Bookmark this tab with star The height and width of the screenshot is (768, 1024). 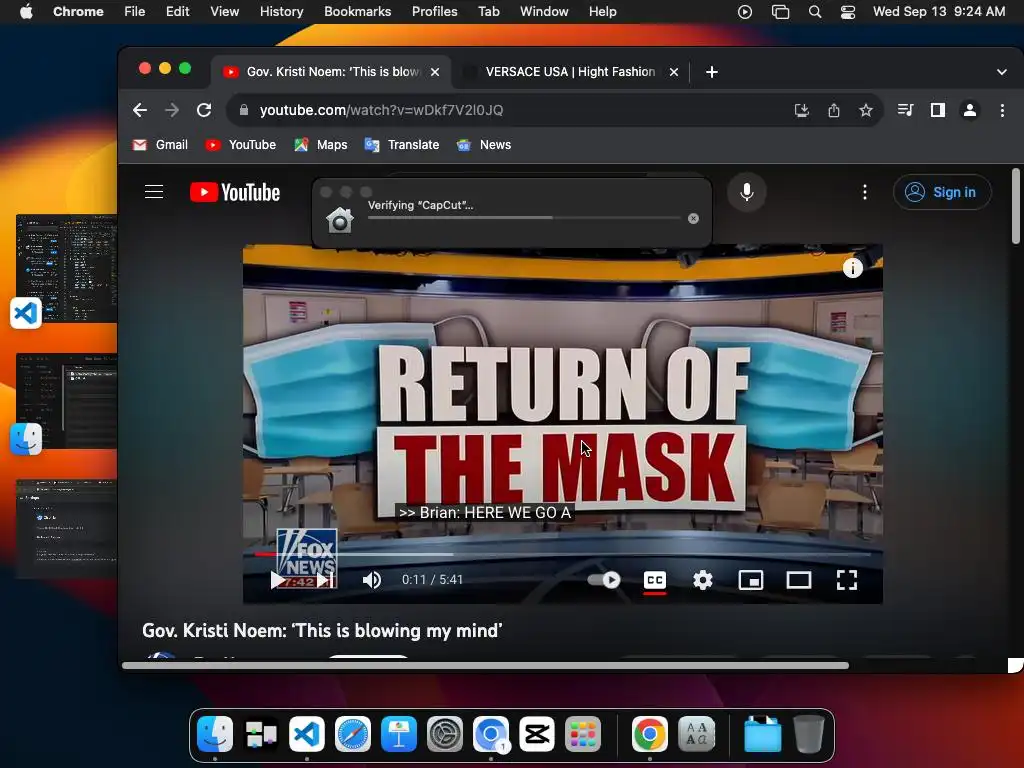[865, 110]
